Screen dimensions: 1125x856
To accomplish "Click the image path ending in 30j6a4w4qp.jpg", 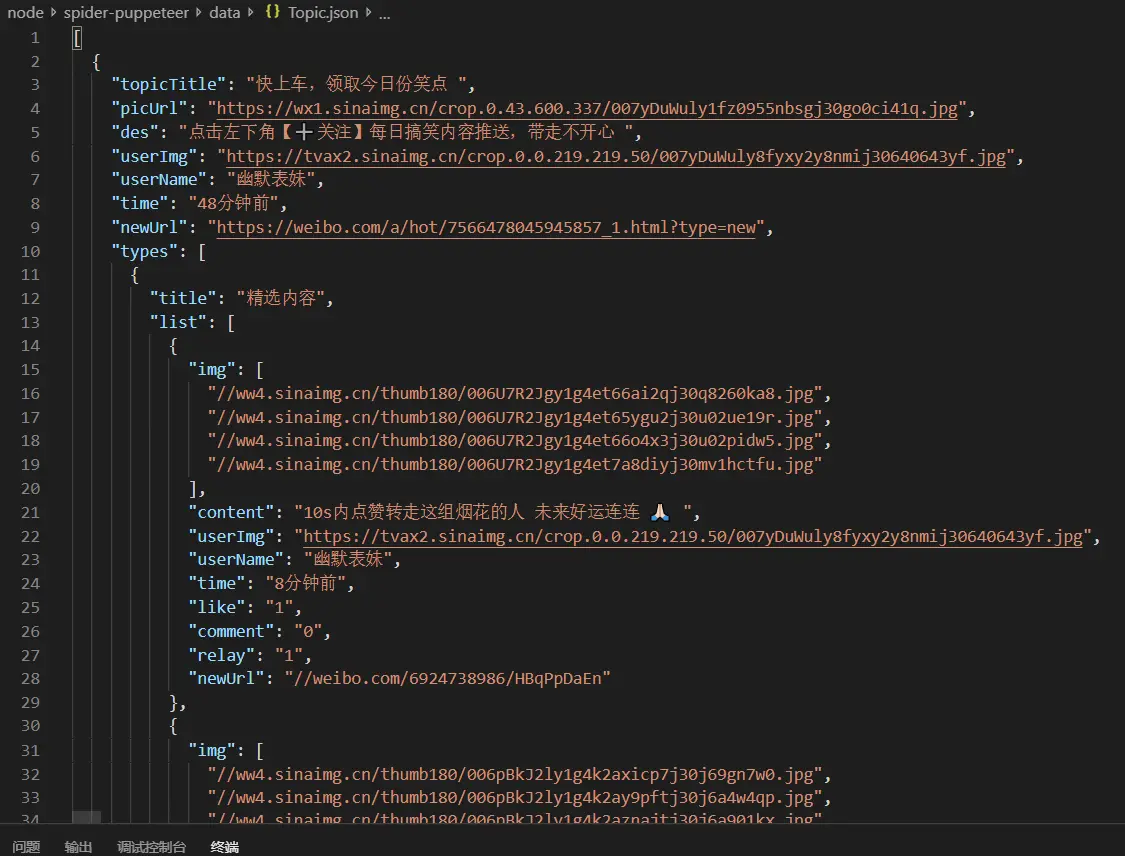I will (x=514, y=797).
